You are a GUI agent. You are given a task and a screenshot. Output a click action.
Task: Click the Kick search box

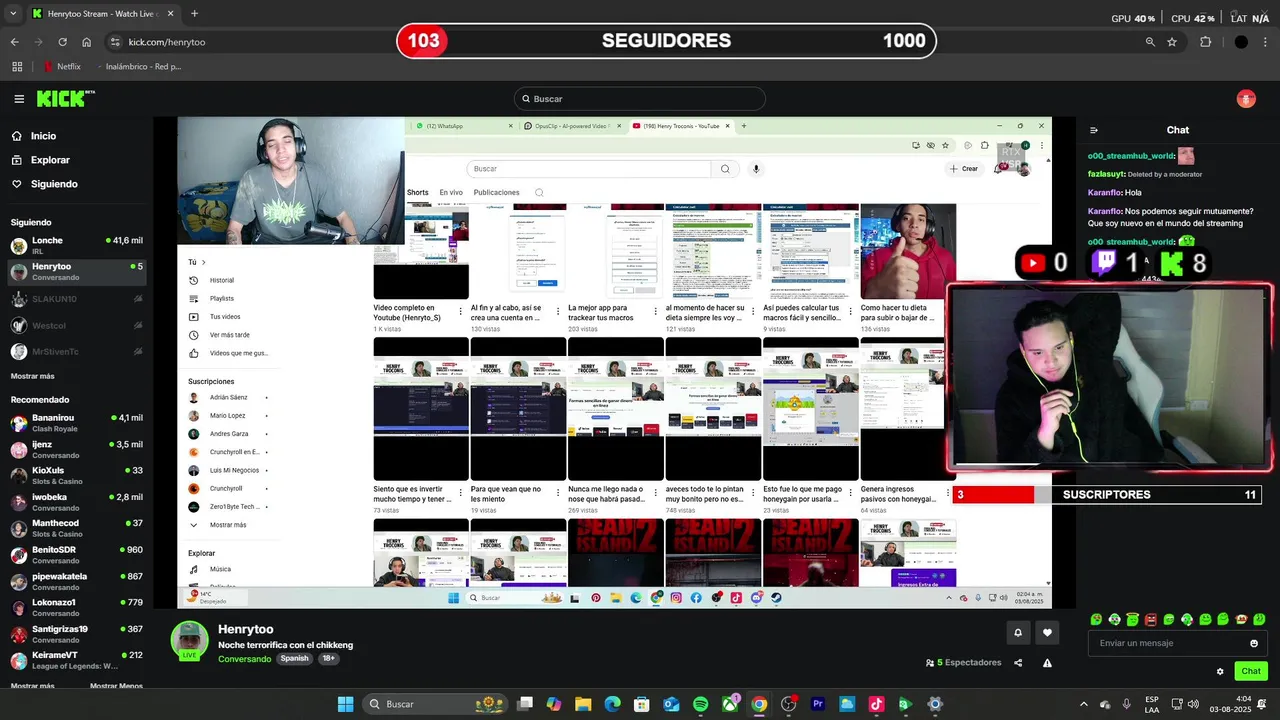[640, 99]
